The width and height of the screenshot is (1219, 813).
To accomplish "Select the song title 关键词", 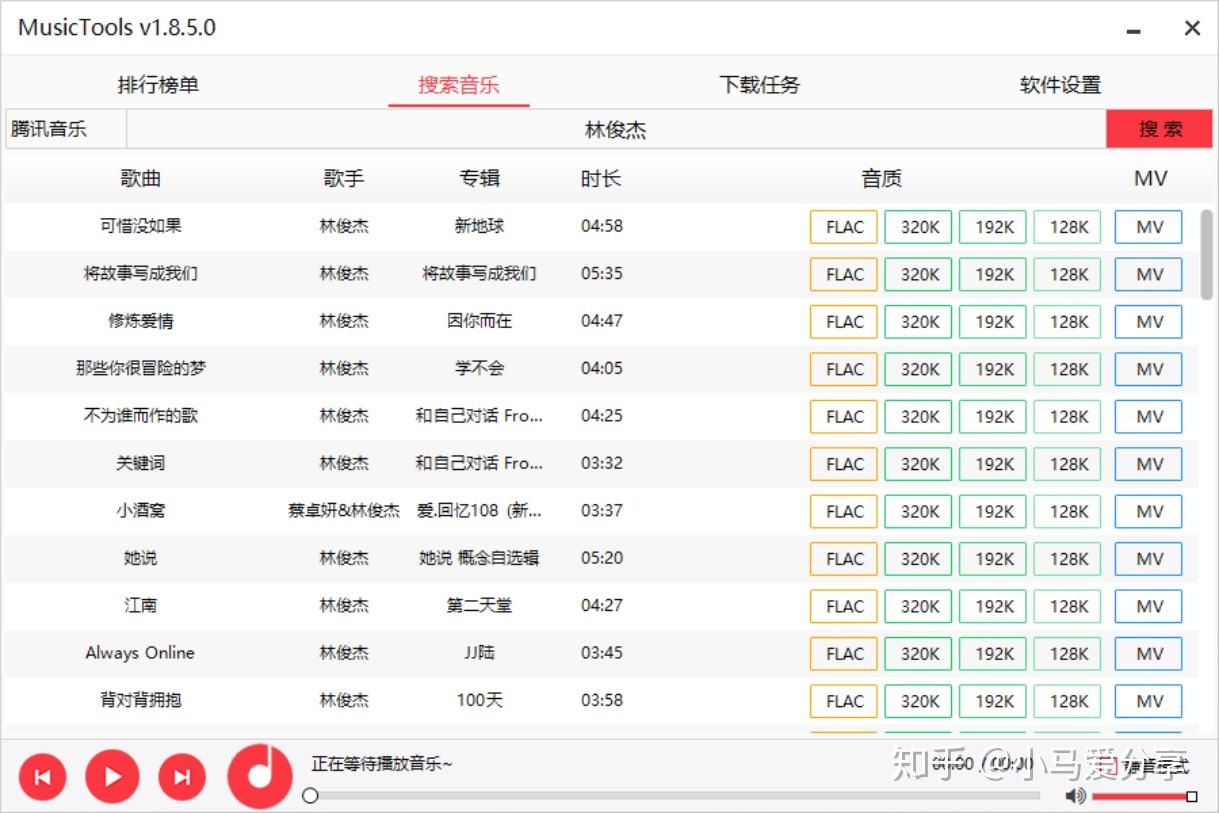I will pos(141,463).
